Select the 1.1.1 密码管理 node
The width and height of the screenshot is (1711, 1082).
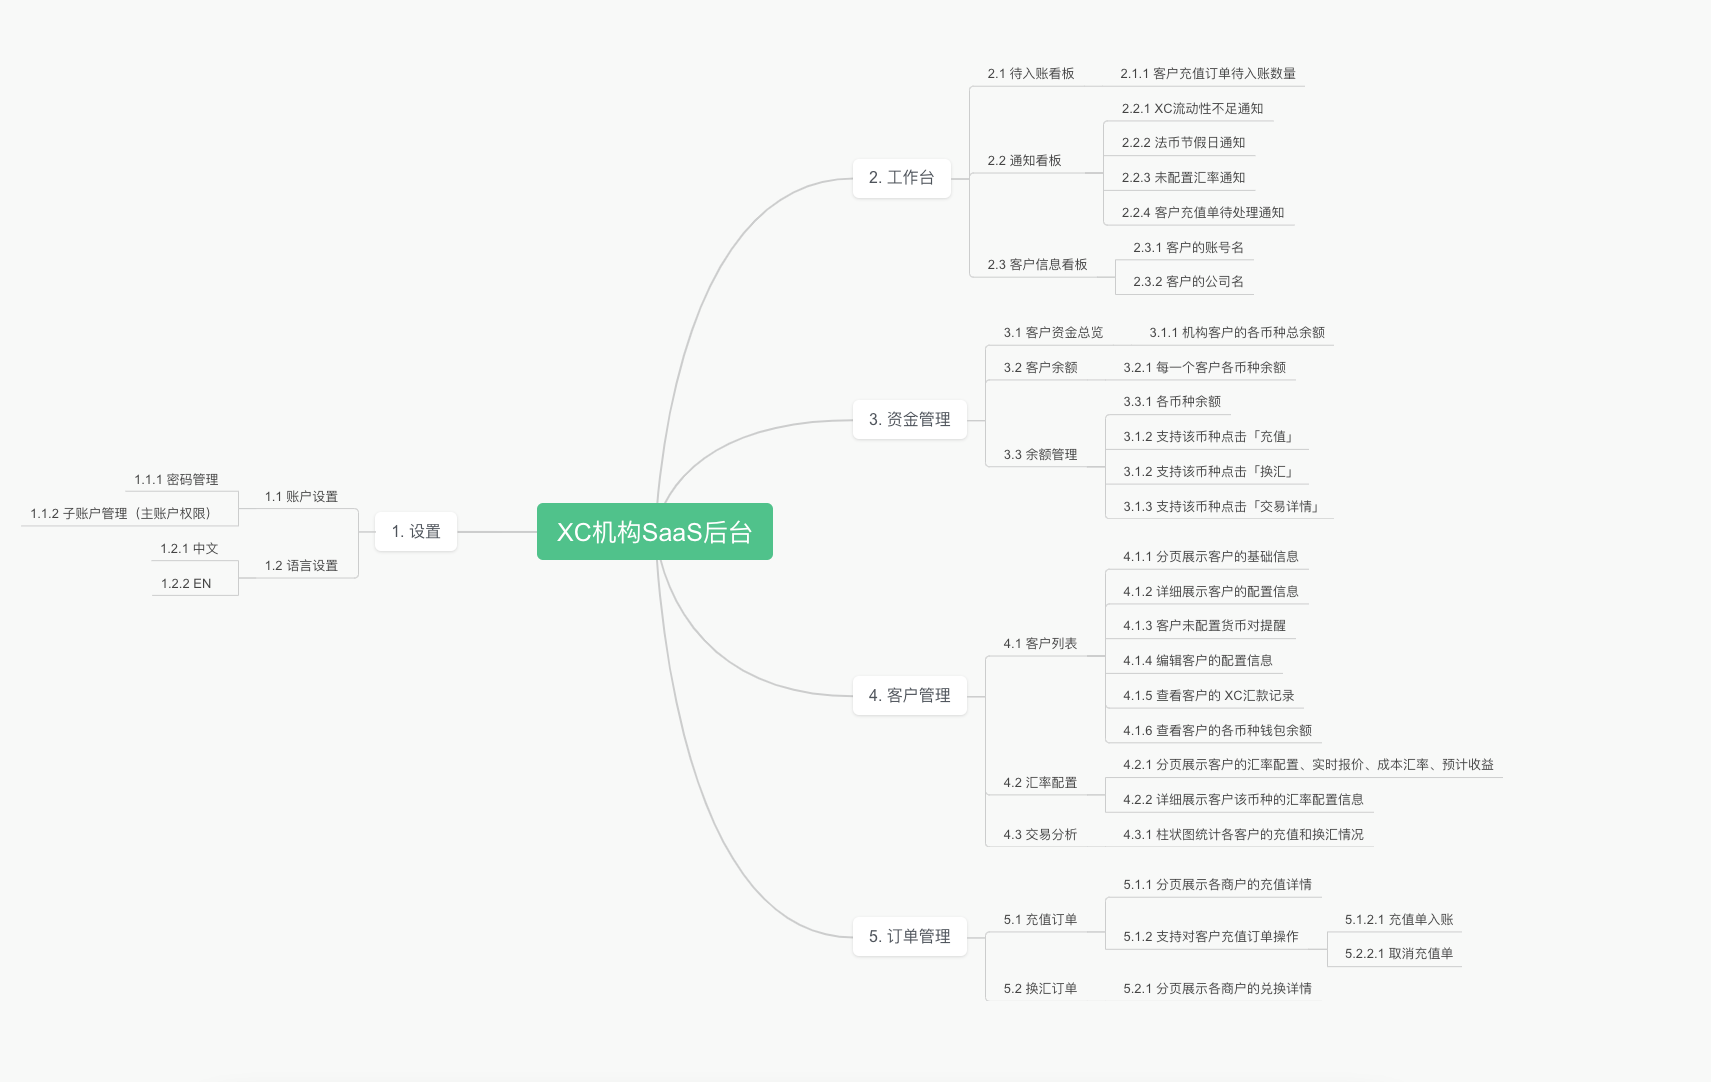coord(176,480)
